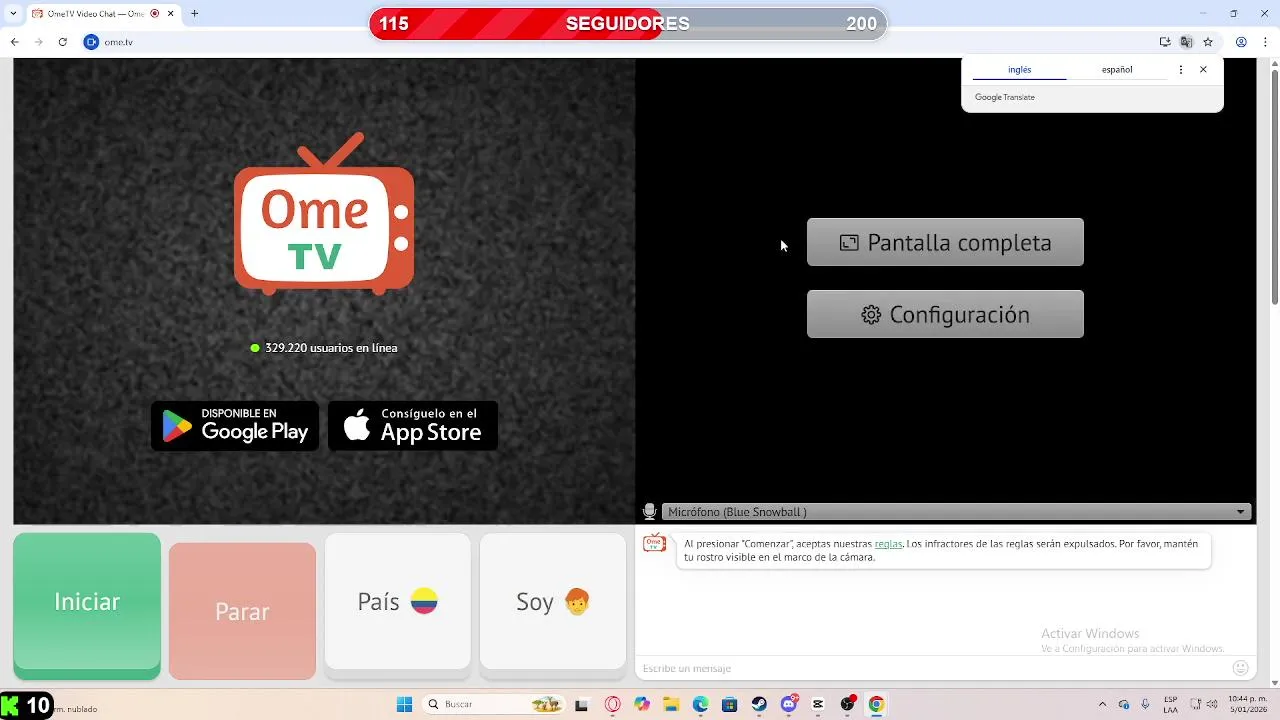
Task: Open Translate popup three-dot options menu
Action: point(1181,70)
